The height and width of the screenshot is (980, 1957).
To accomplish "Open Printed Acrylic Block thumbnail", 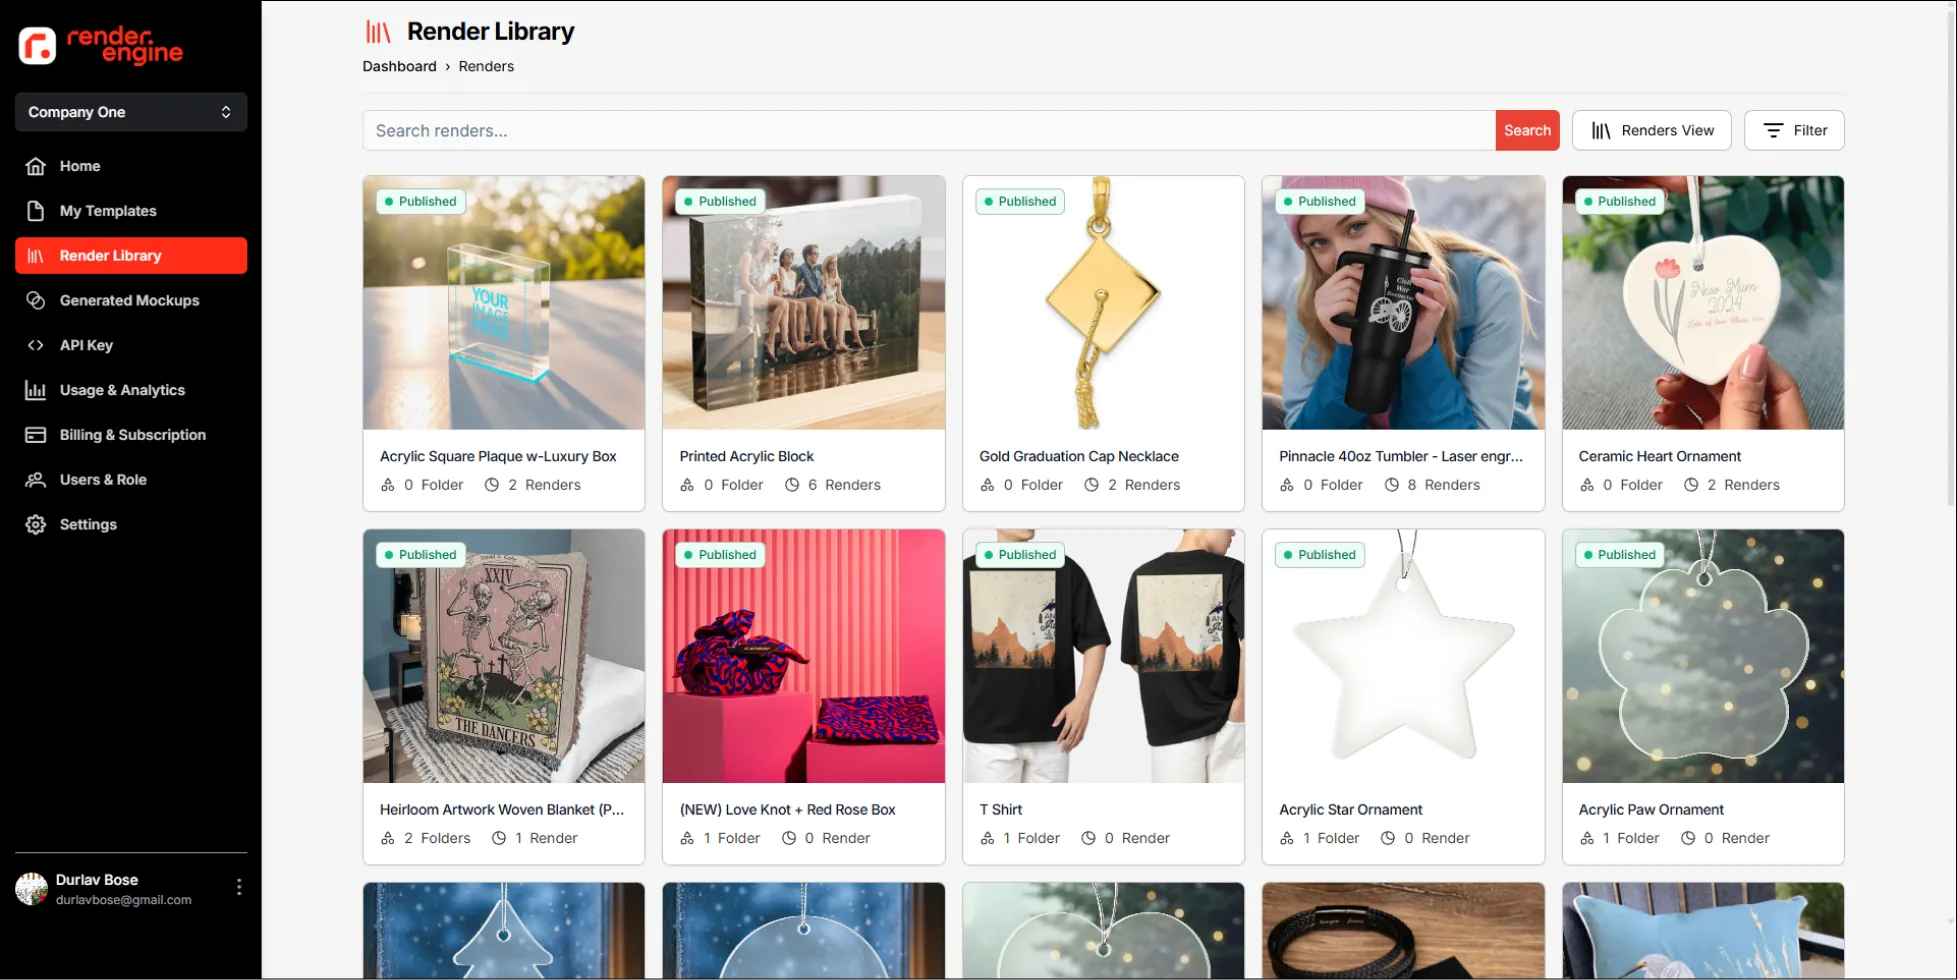I will pyautogui.click(x=804, y=303).
